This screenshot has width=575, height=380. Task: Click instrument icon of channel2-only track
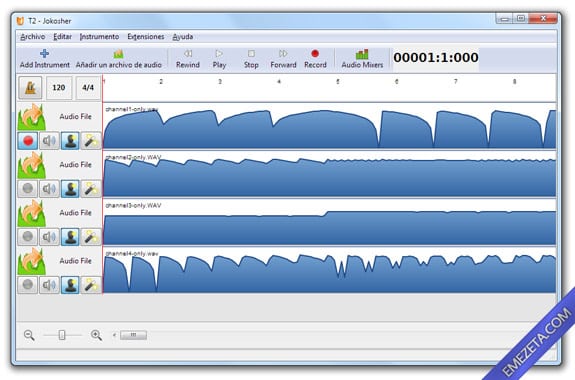click(x=32, y=165)
